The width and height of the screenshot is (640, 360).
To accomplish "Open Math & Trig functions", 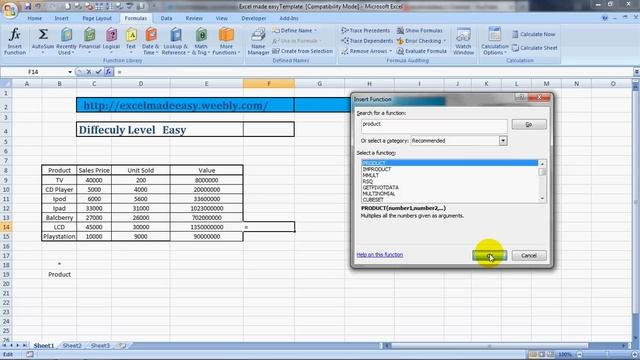I will pos(201,41).
